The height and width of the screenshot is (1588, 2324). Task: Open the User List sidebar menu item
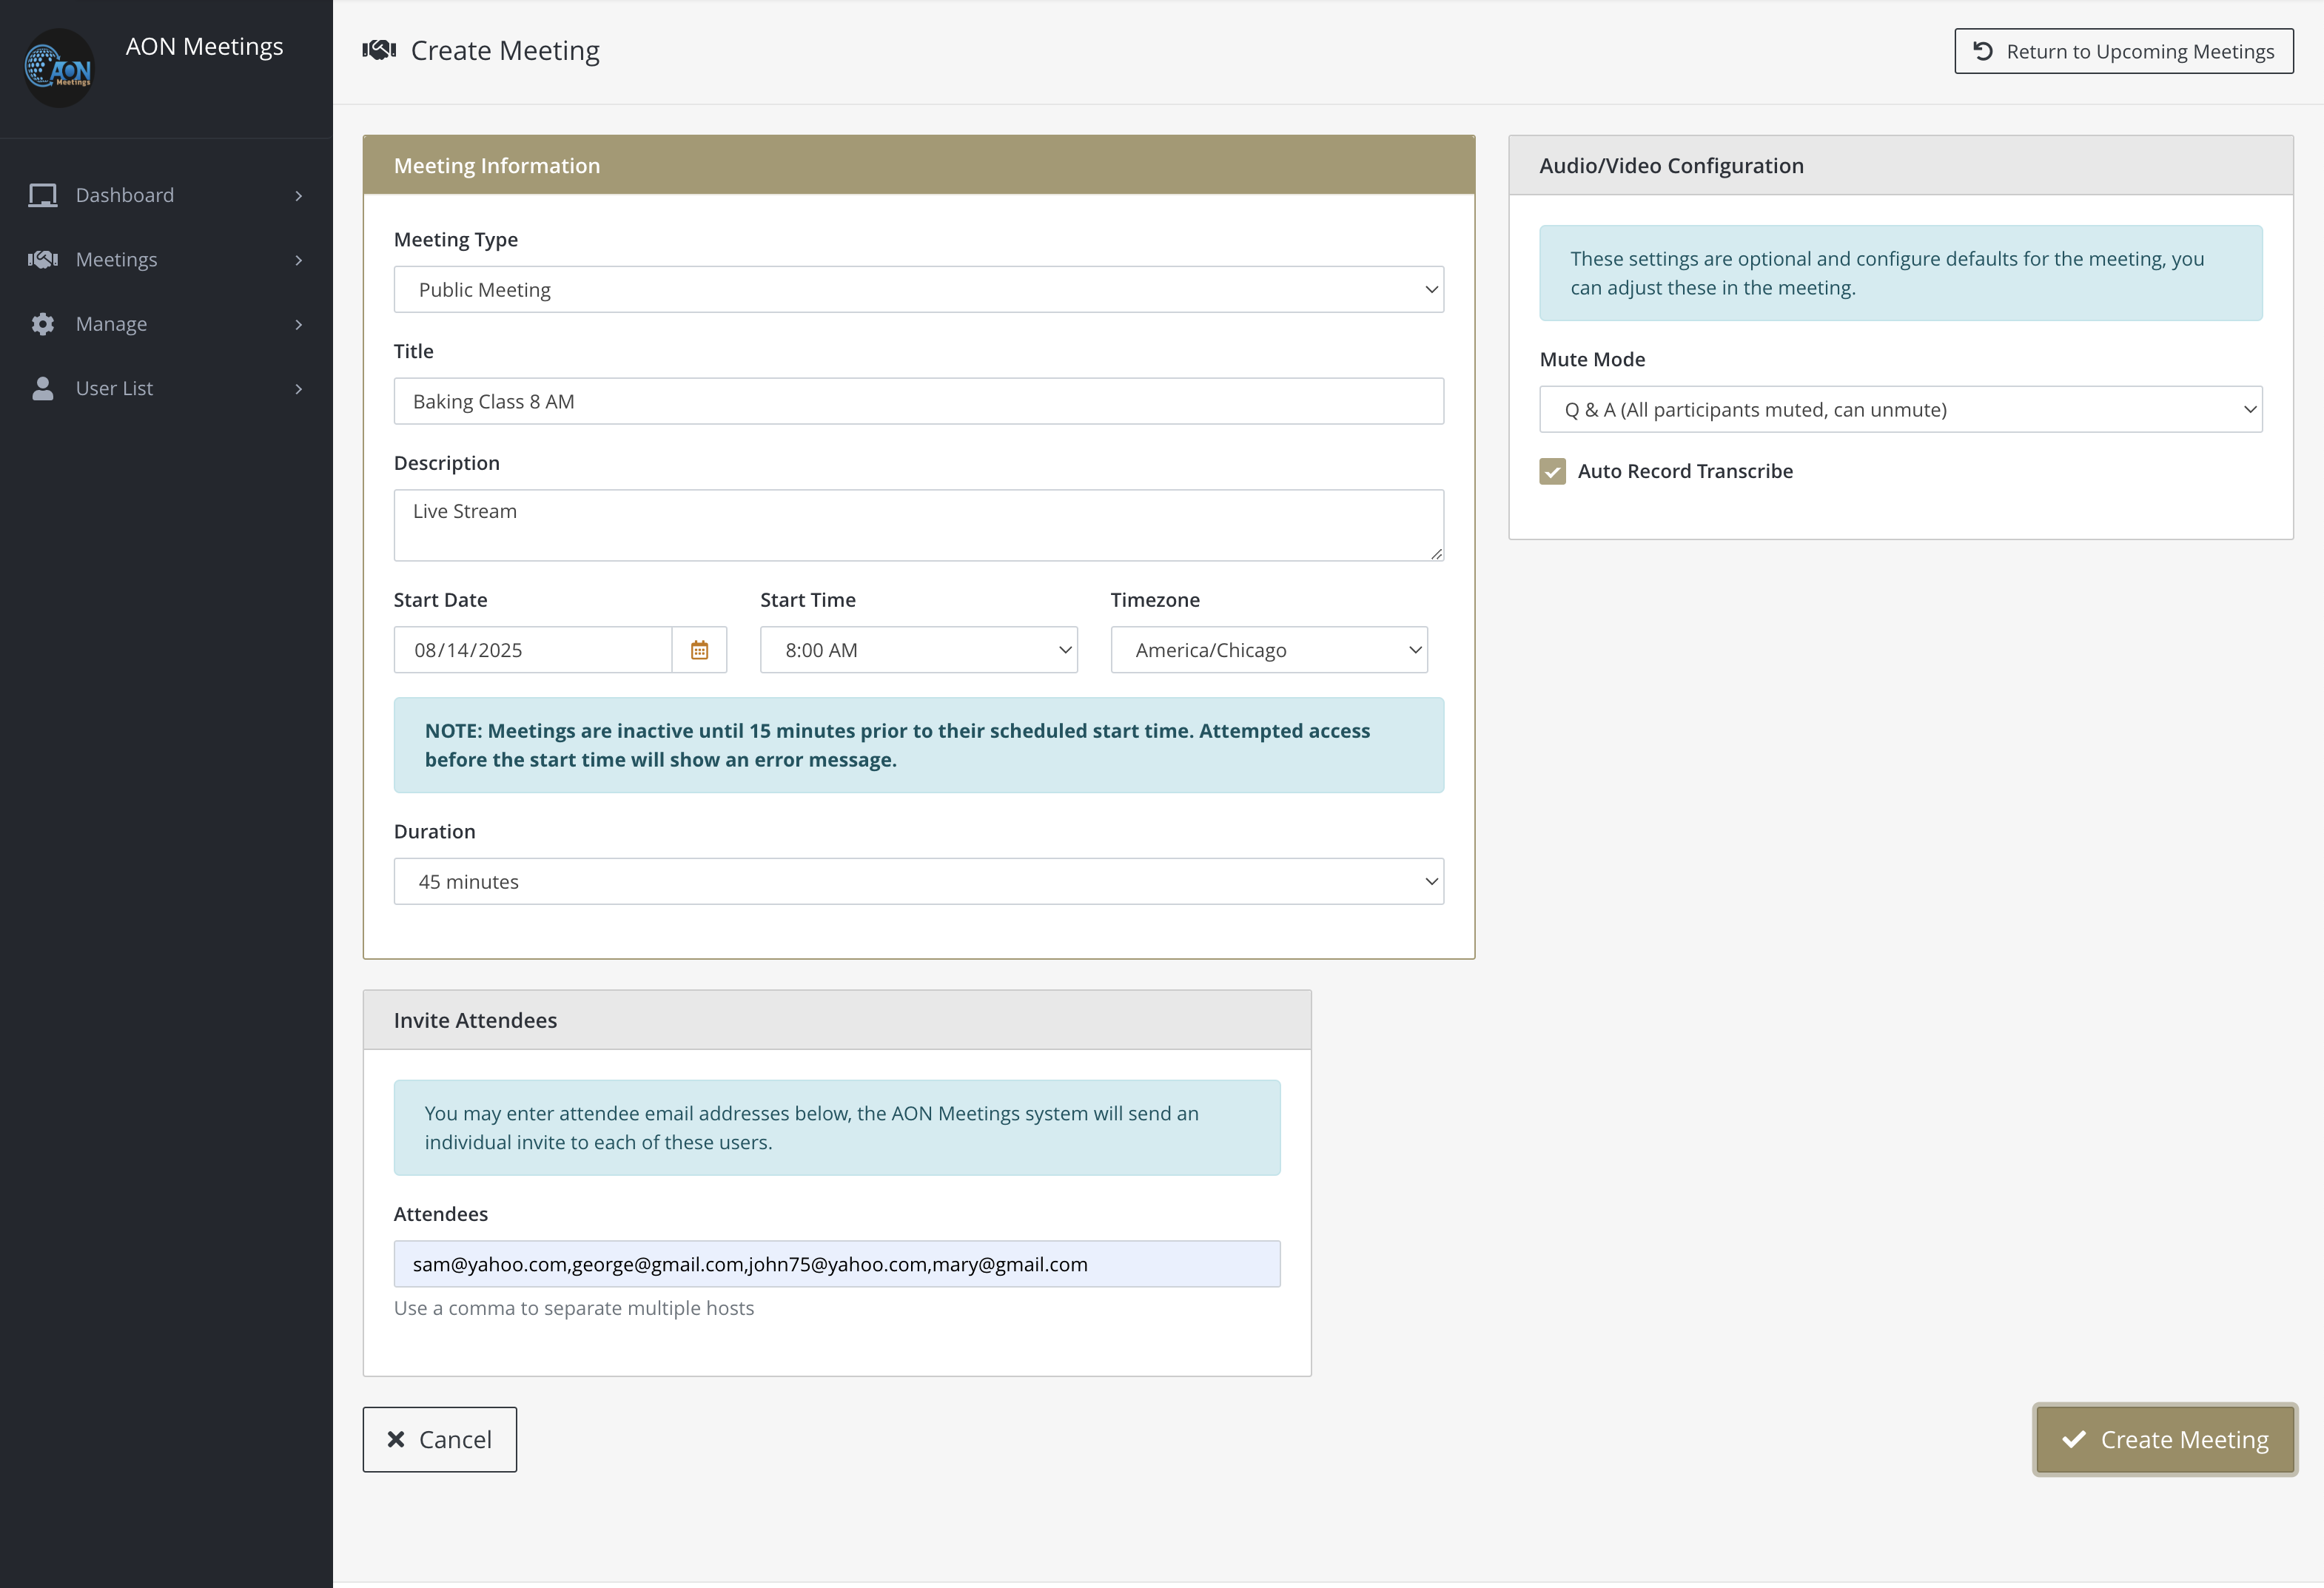coord(115,388)
